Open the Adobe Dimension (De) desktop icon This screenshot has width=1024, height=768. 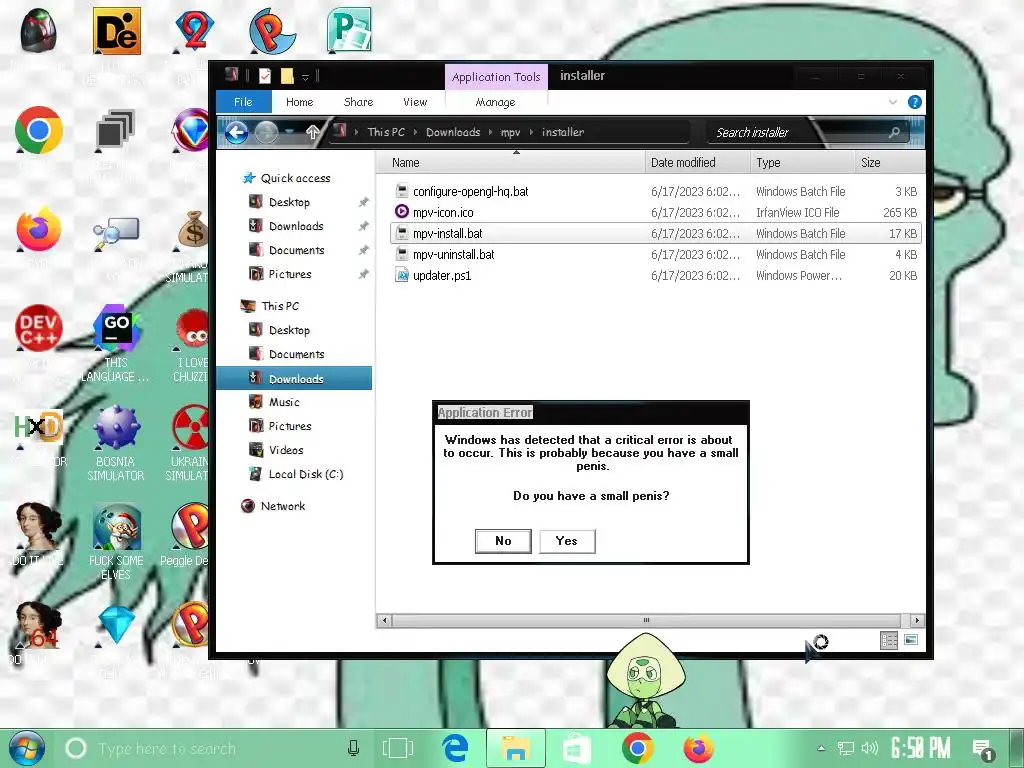click(116, 31)
